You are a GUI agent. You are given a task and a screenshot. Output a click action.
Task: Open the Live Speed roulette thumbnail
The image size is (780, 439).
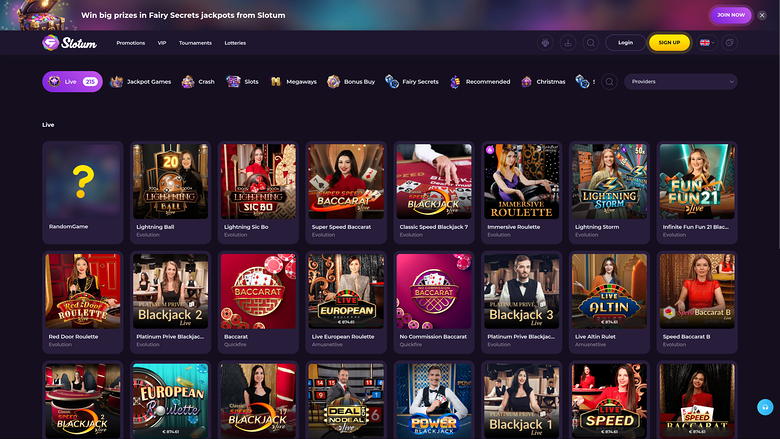coord(609,401)
